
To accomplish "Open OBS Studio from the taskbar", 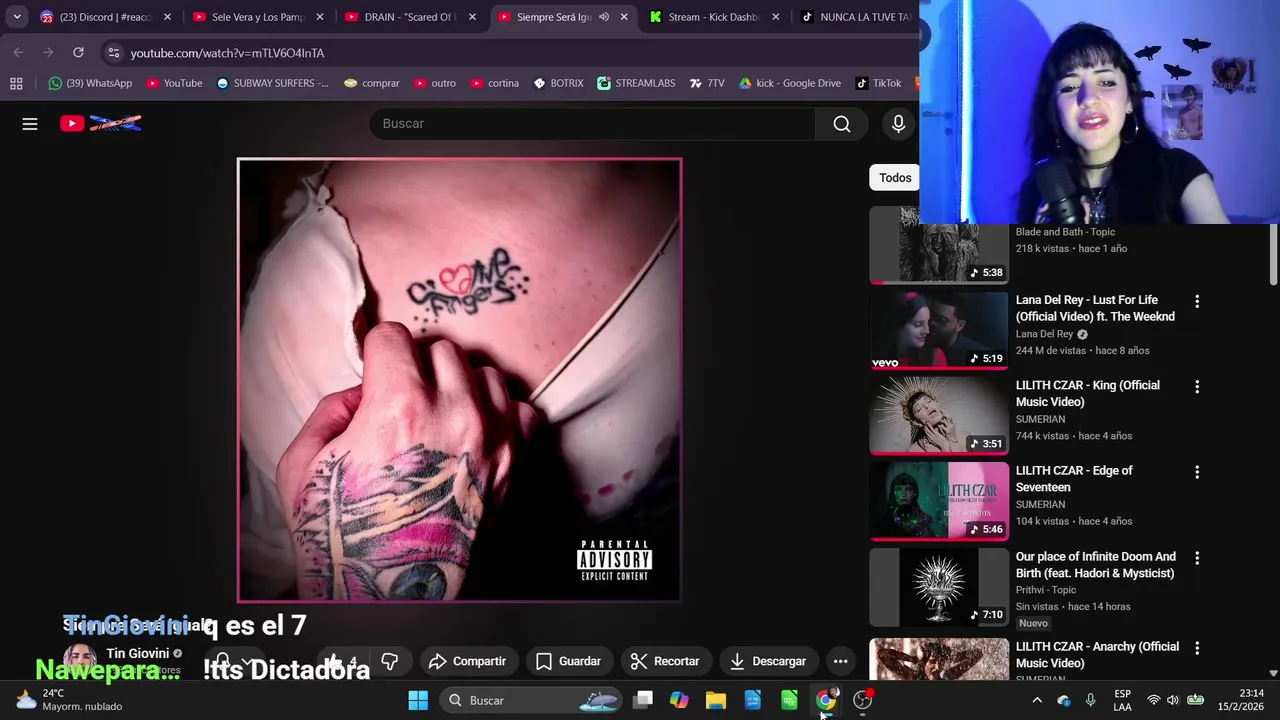I will [x=862, y=700].
